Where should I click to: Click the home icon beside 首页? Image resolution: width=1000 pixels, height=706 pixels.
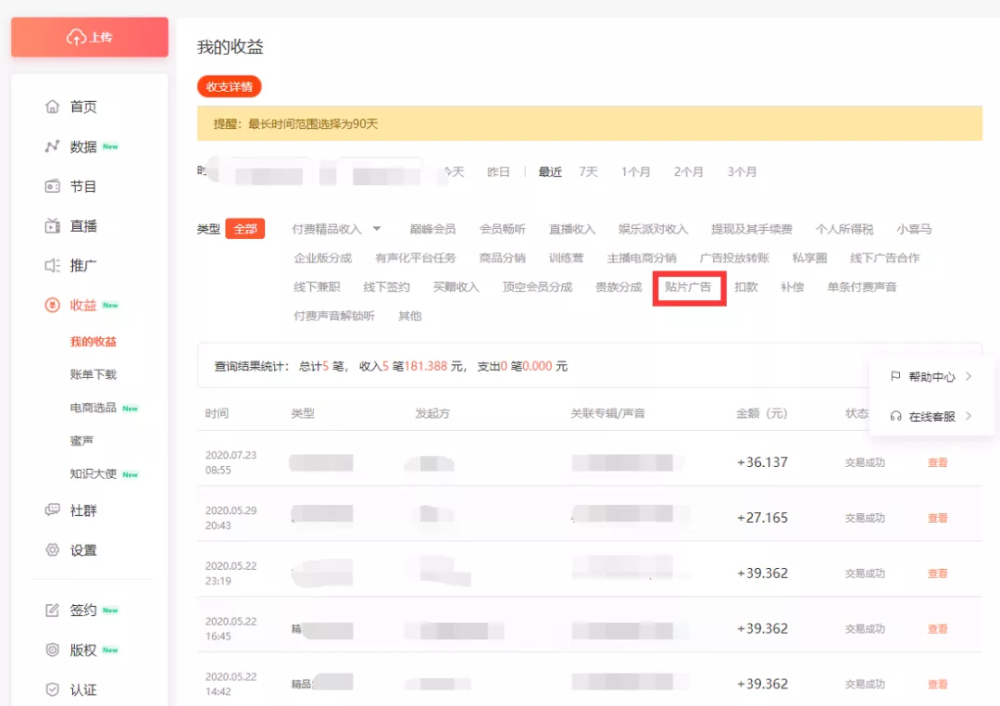[52, 107]
